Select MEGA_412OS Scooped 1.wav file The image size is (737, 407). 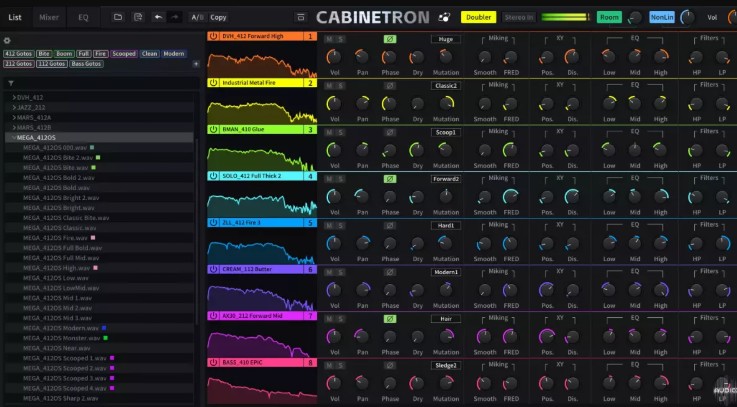click(x=65, y=358)
